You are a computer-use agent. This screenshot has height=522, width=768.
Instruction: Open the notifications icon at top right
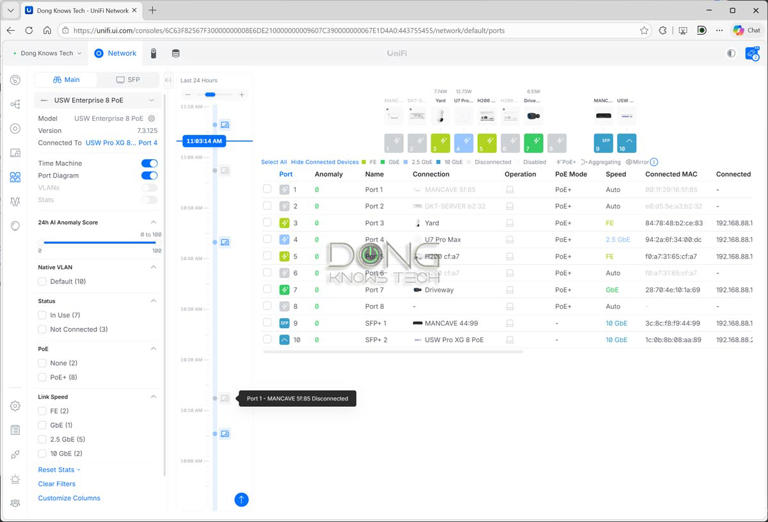tap(752, 53)
